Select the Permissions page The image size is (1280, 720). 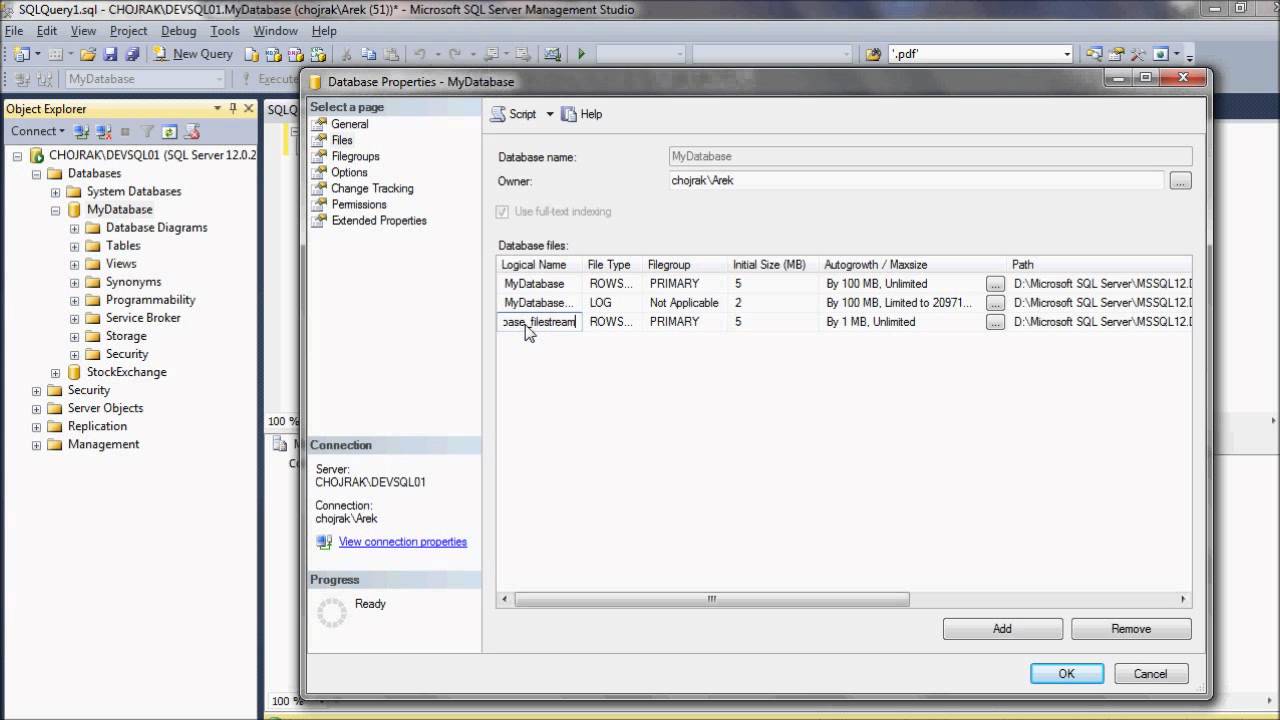click(x=359, y=204)
